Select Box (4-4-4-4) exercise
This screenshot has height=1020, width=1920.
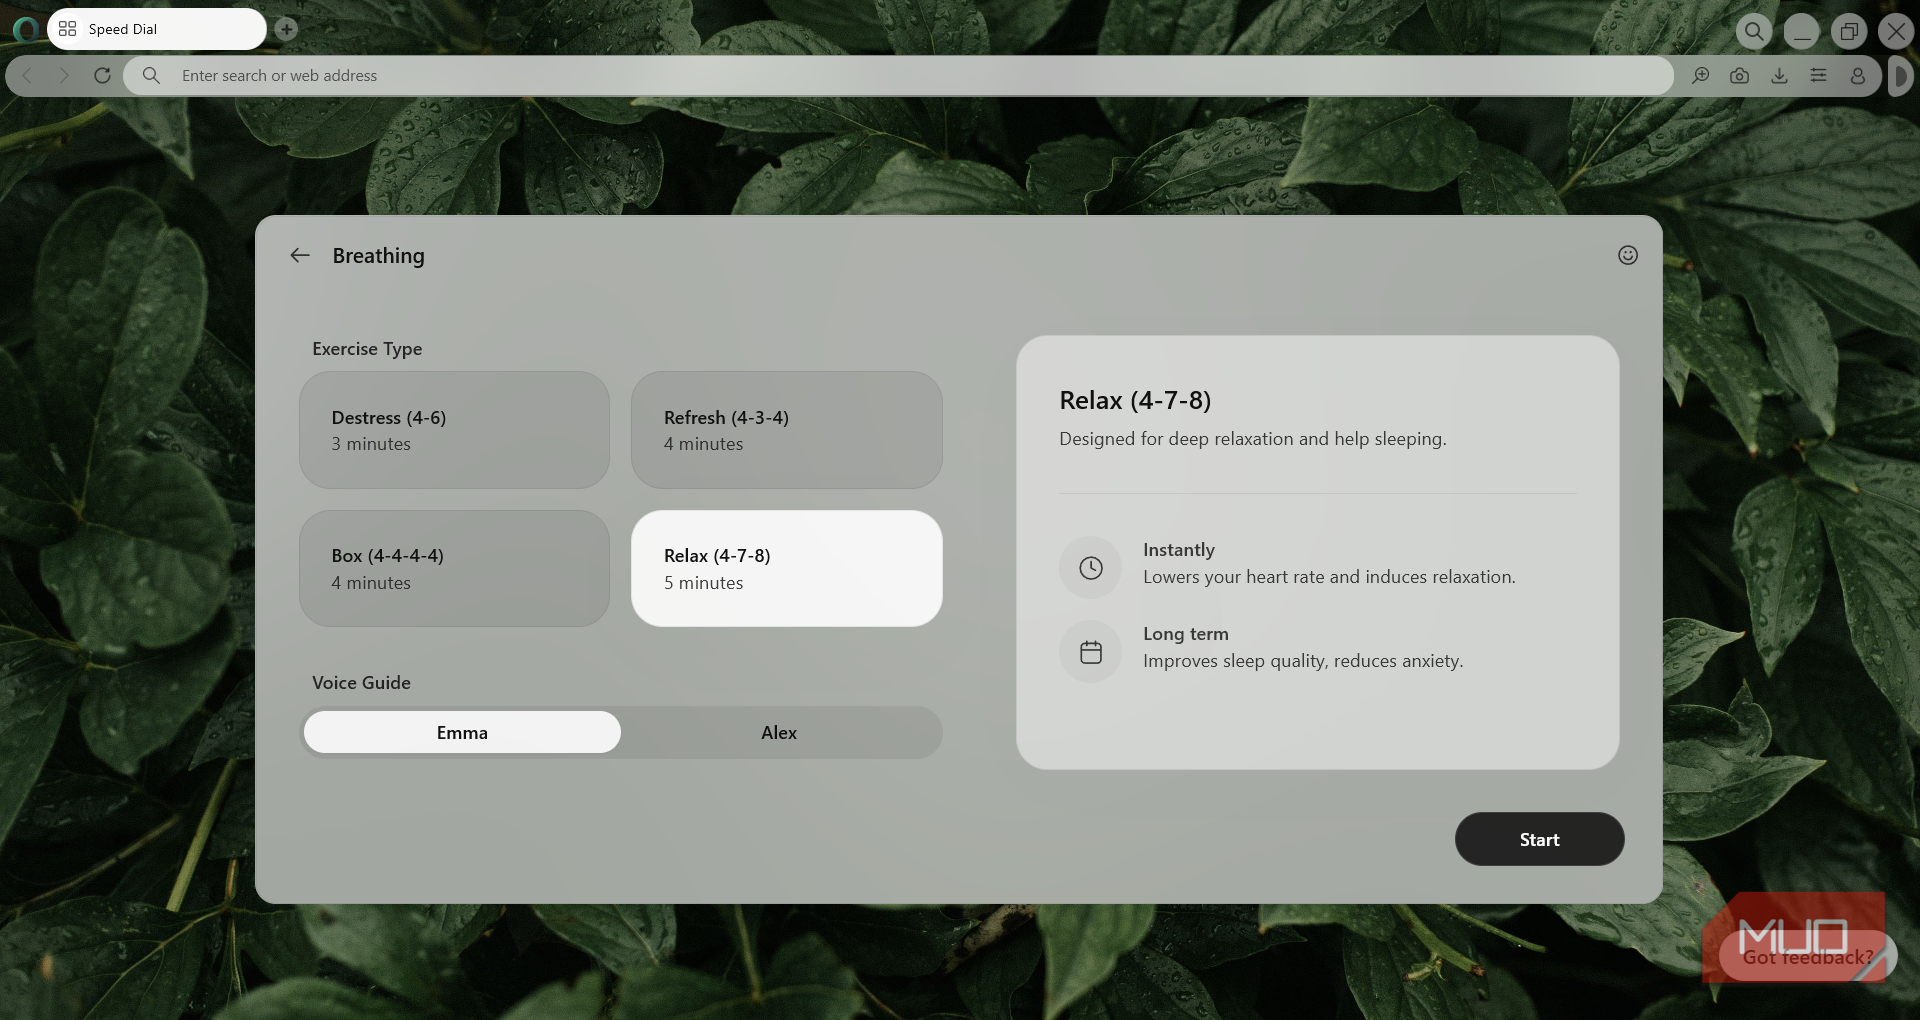click(x=454, y=569)
